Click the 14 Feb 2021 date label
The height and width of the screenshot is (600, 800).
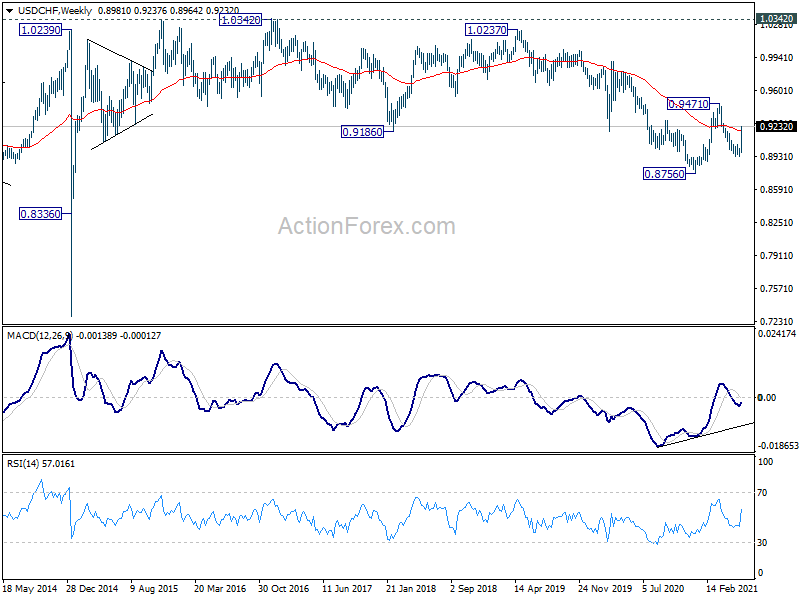pos(732,589)
